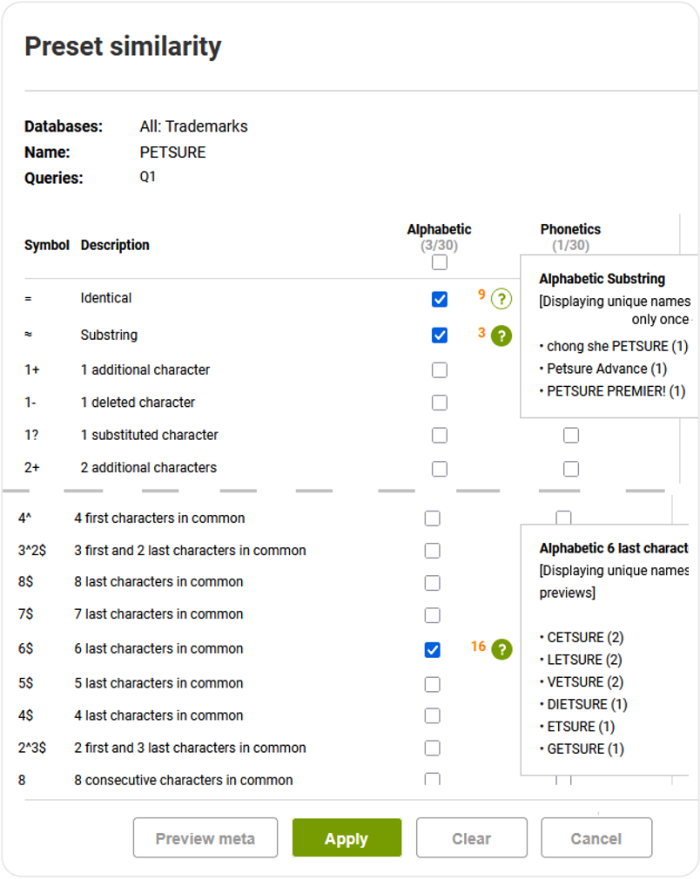Toggle the select-all checkbox under Alphabetic (3/30)
The width and height of the screenshot is (700, 879).
(x=438, y=261)
